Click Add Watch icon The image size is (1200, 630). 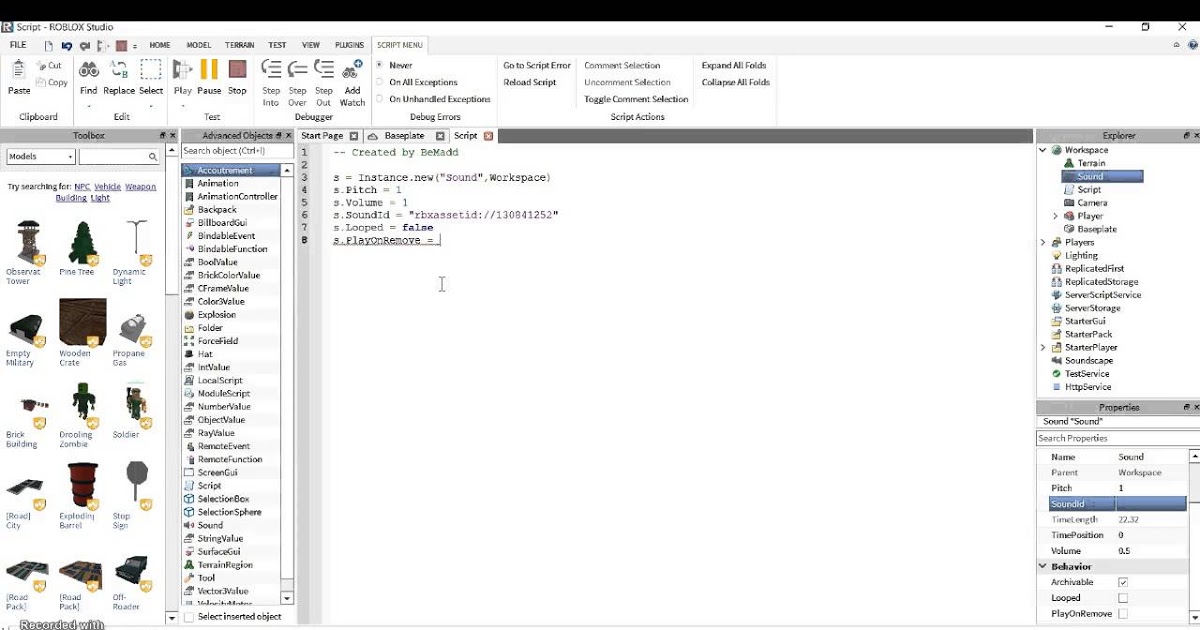click(x=352, y=70)
